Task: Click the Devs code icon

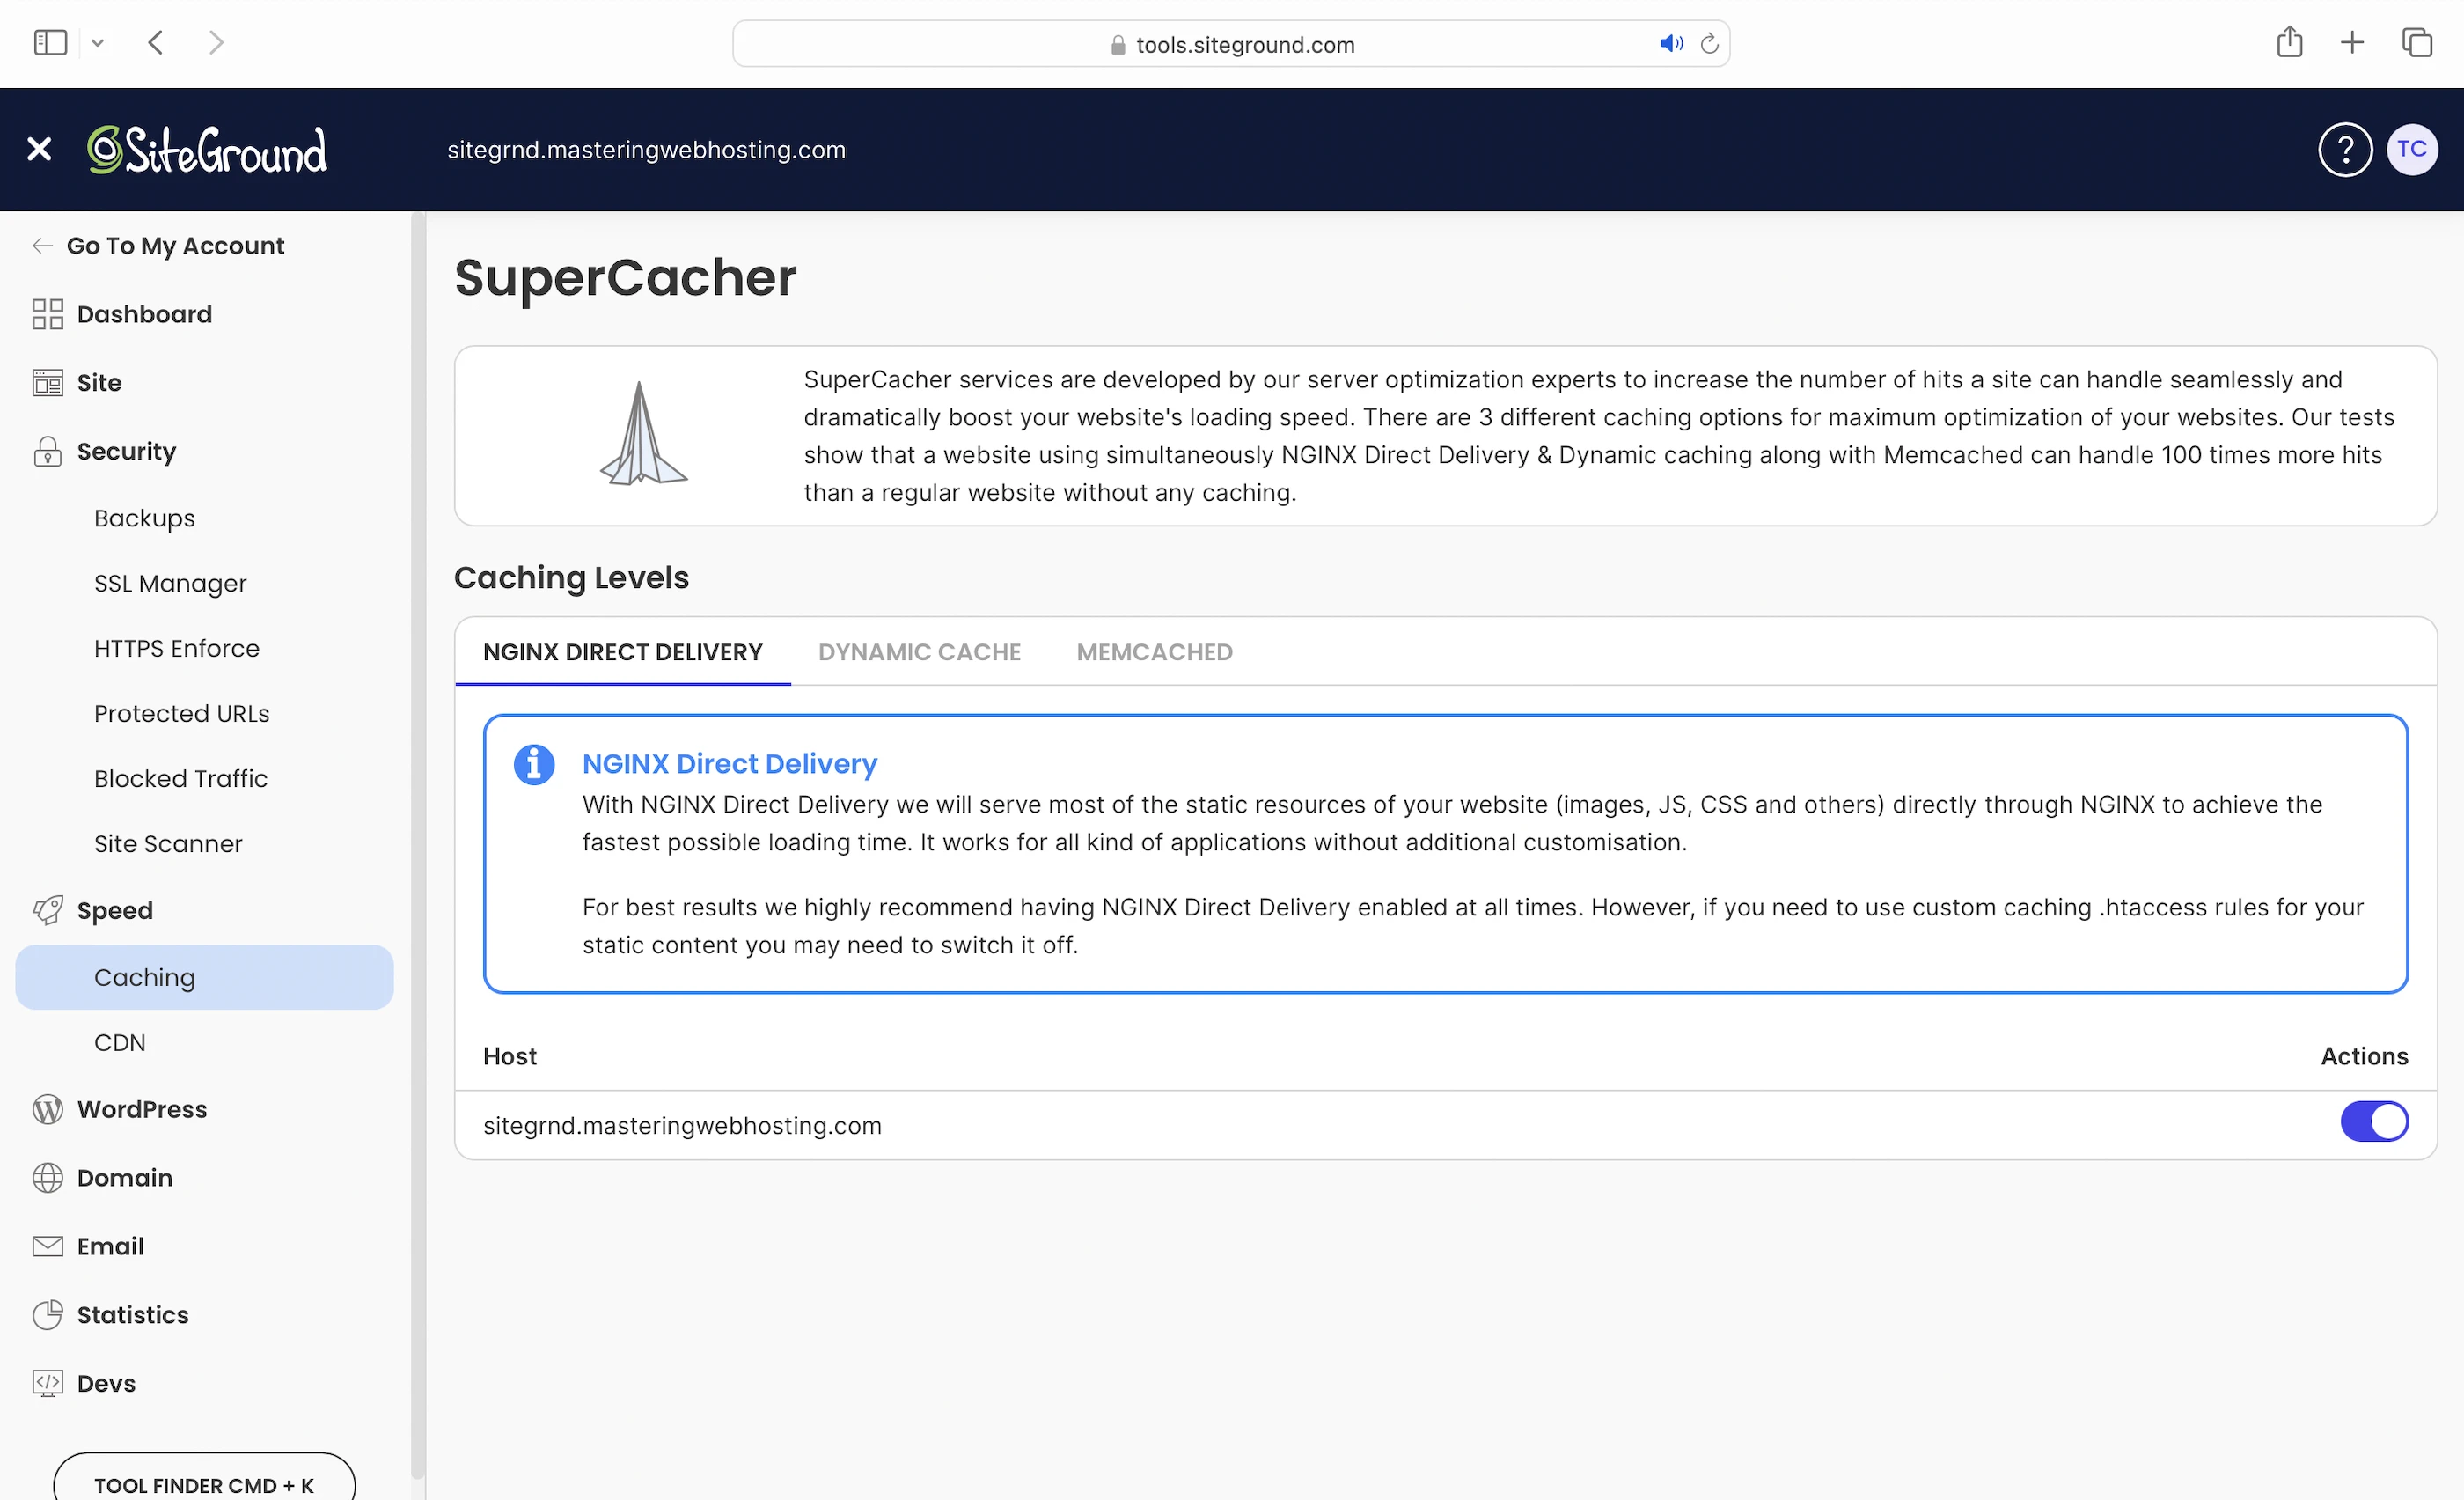Action: [x=47, y=1383]
